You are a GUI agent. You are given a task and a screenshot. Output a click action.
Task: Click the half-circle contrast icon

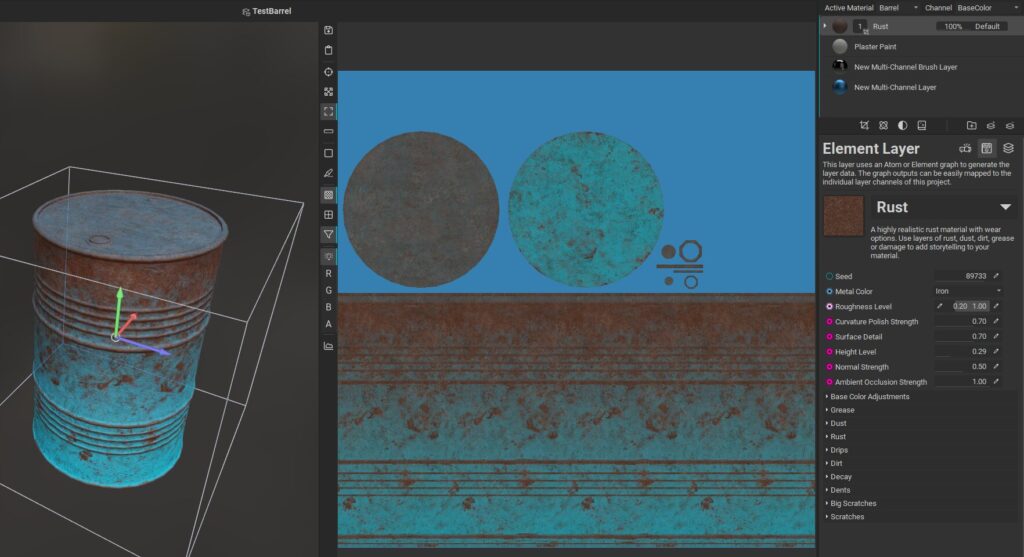click(x=903, y=125)
